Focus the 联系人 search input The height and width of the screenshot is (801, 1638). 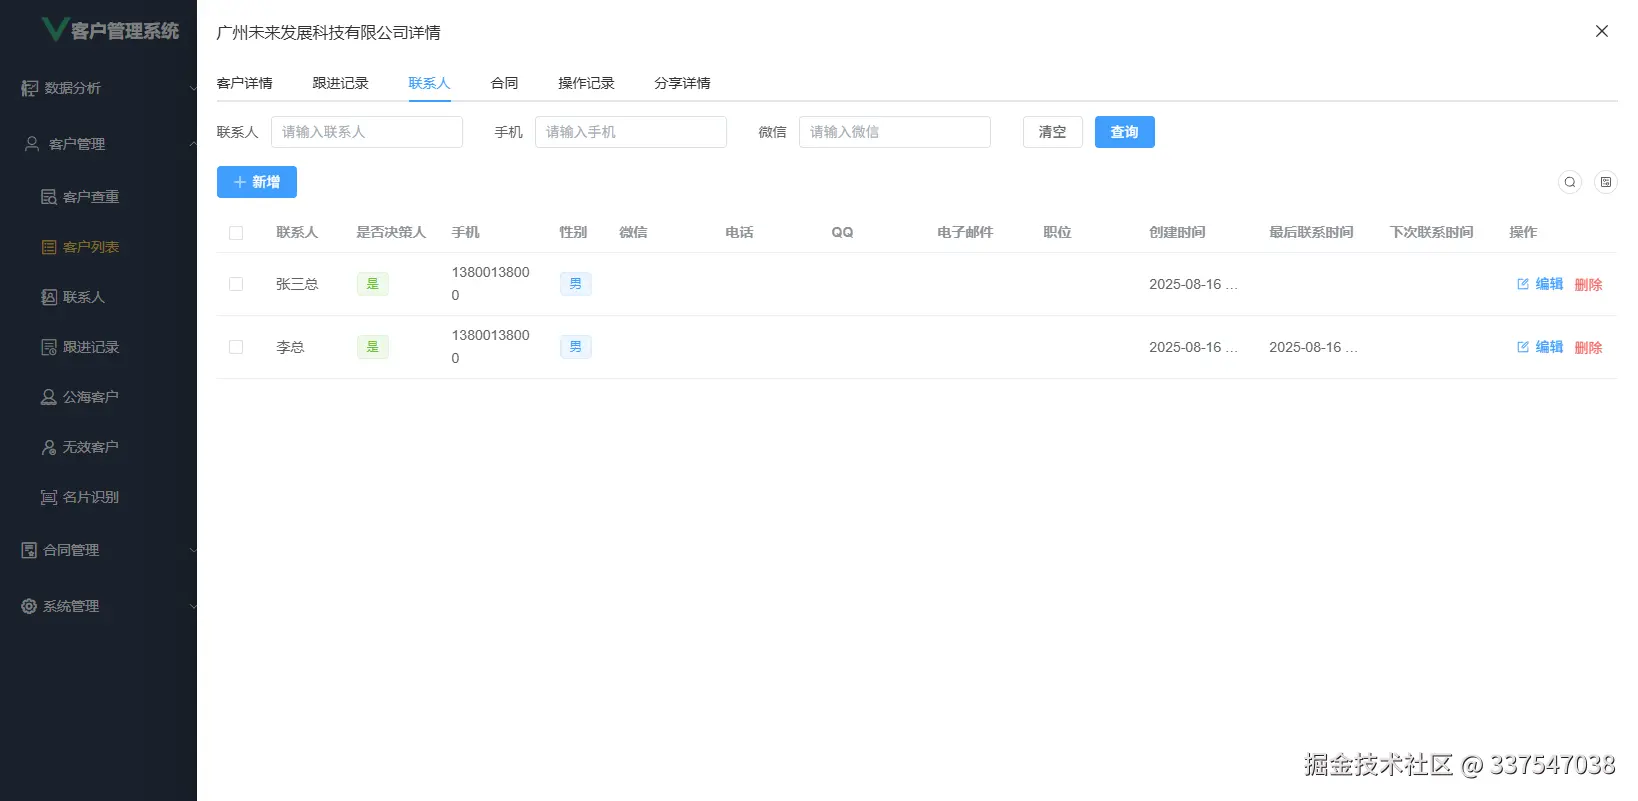point(367,132)
